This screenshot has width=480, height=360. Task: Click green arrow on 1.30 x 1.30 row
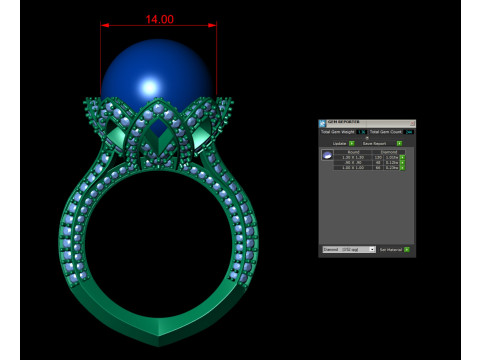click(402, 157)
